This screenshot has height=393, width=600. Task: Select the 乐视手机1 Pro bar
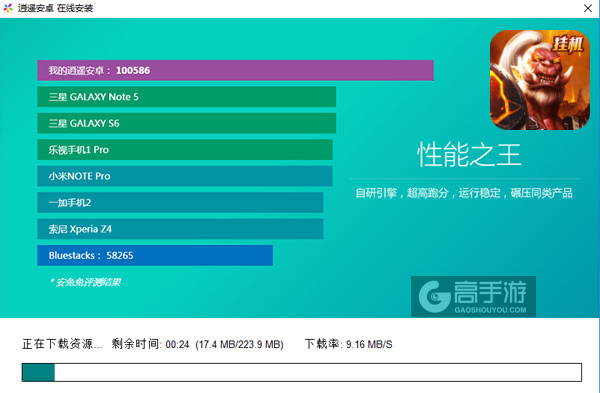(185, 150)
